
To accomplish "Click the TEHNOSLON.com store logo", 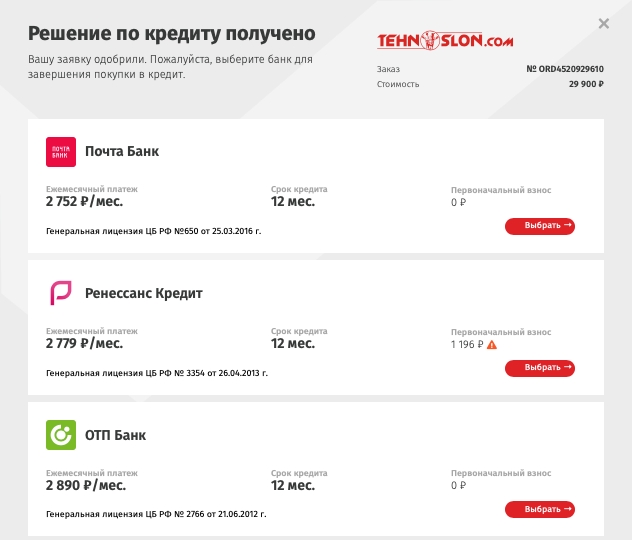I will point(445,41).
